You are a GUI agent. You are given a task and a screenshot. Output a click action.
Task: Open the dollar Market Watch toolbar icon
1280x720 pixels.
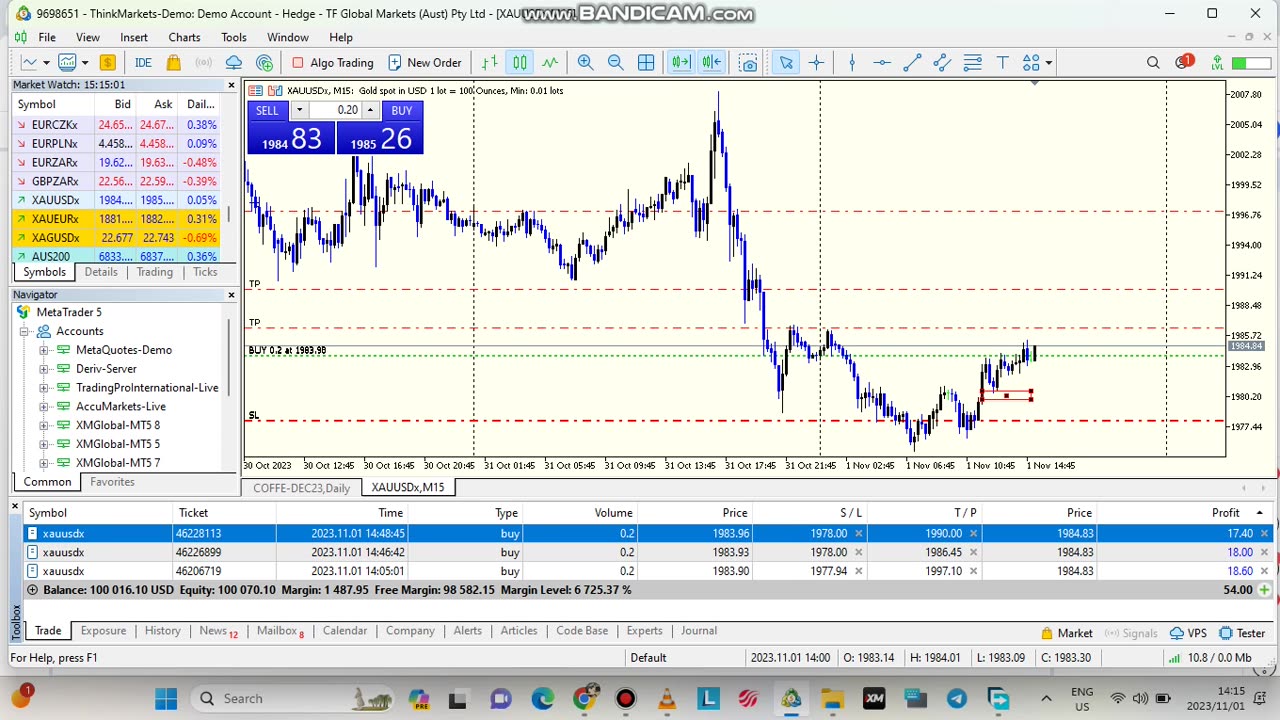pyautogui.click(x=108, y=62)
